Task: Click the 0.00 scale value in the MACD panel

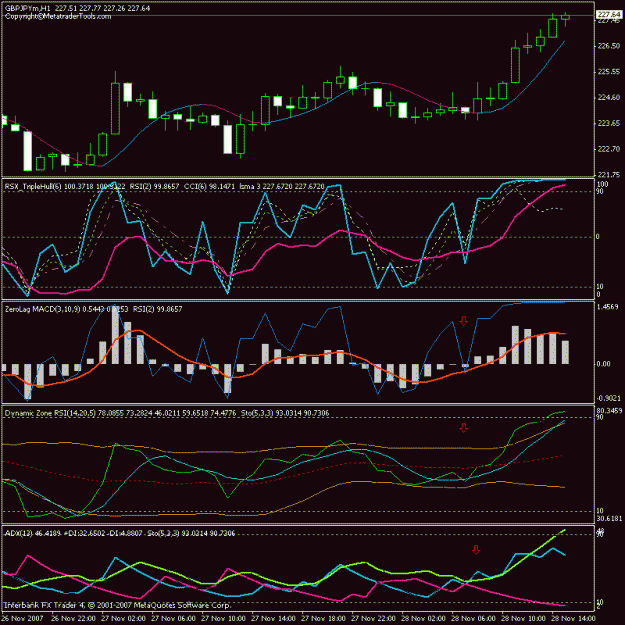Action: click(x=603, y=364)
